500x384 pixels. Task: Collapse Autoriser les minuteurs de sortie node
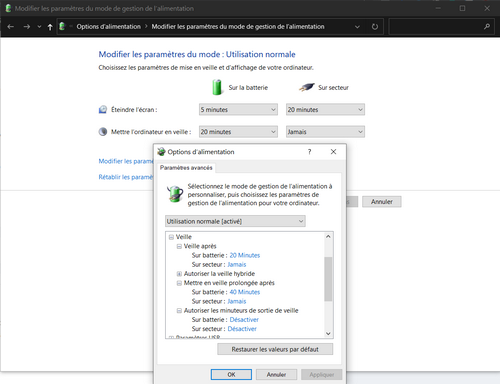[x=179, y=311]
